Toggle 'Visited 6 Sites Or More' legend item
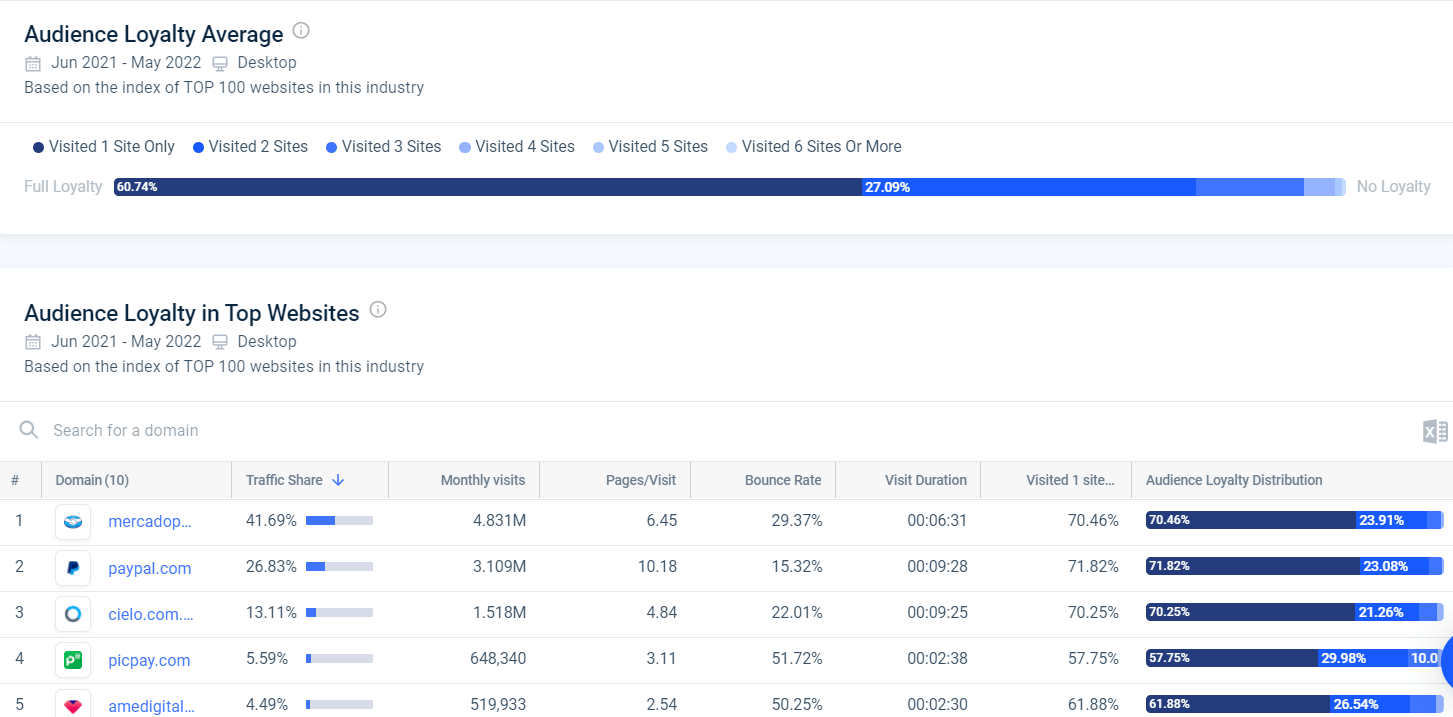Image resolution: width=1453 pixels, height=717 pixels. pyautogui.click(x=814, y=147)
